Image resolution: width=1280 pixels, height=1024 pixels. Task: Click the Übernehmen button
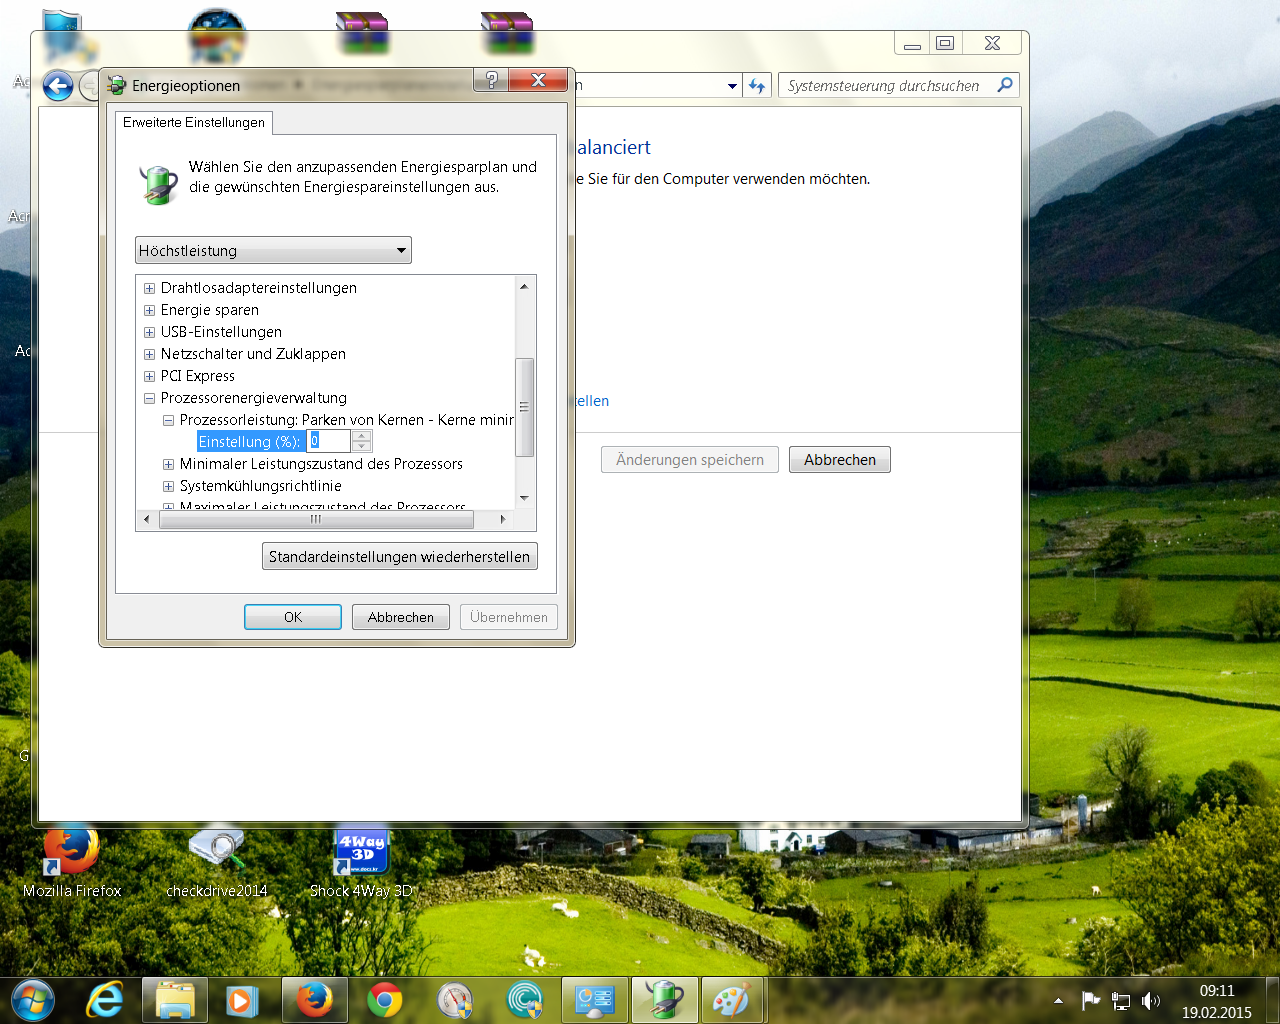tap(509, 617)
